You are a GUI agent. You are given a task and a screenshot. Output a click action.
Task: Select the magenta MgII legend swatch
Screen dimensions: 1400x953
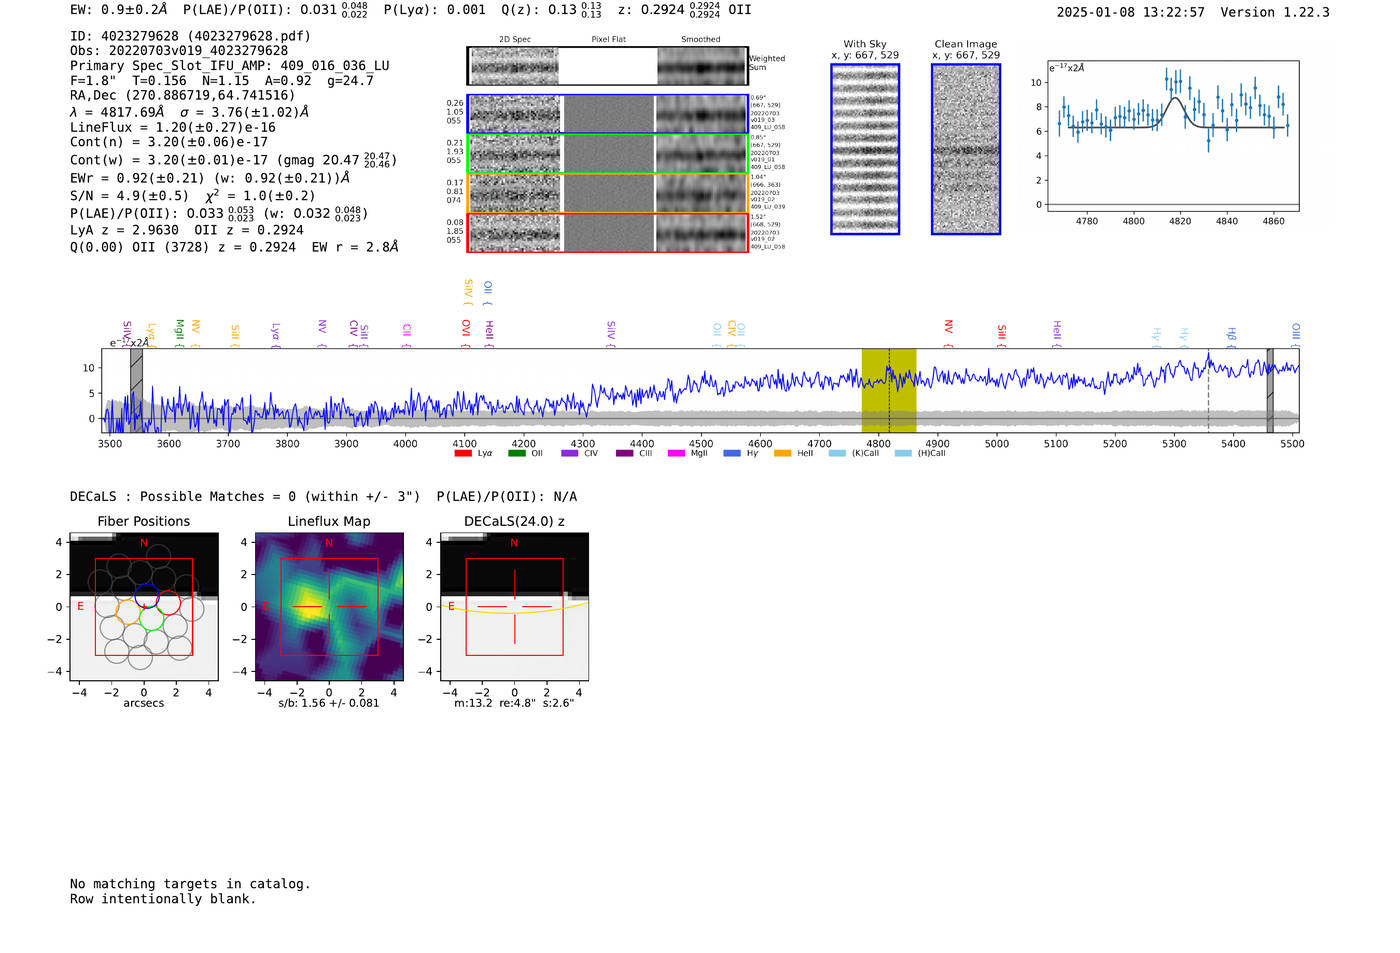click(x=677, y=453)
